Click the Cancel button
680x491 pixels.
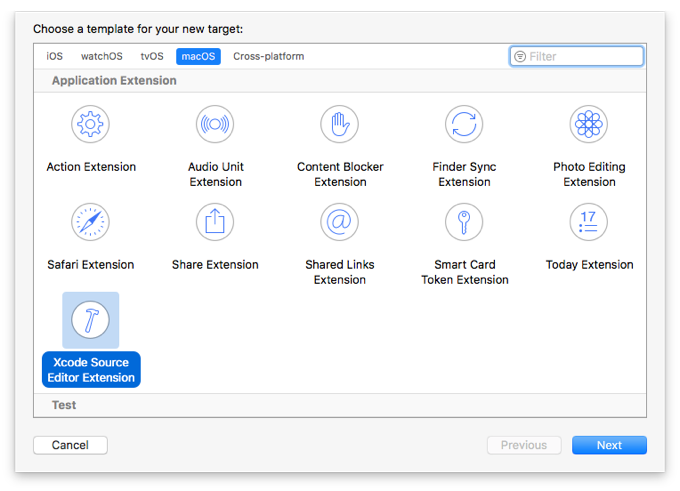pos(70,445)
